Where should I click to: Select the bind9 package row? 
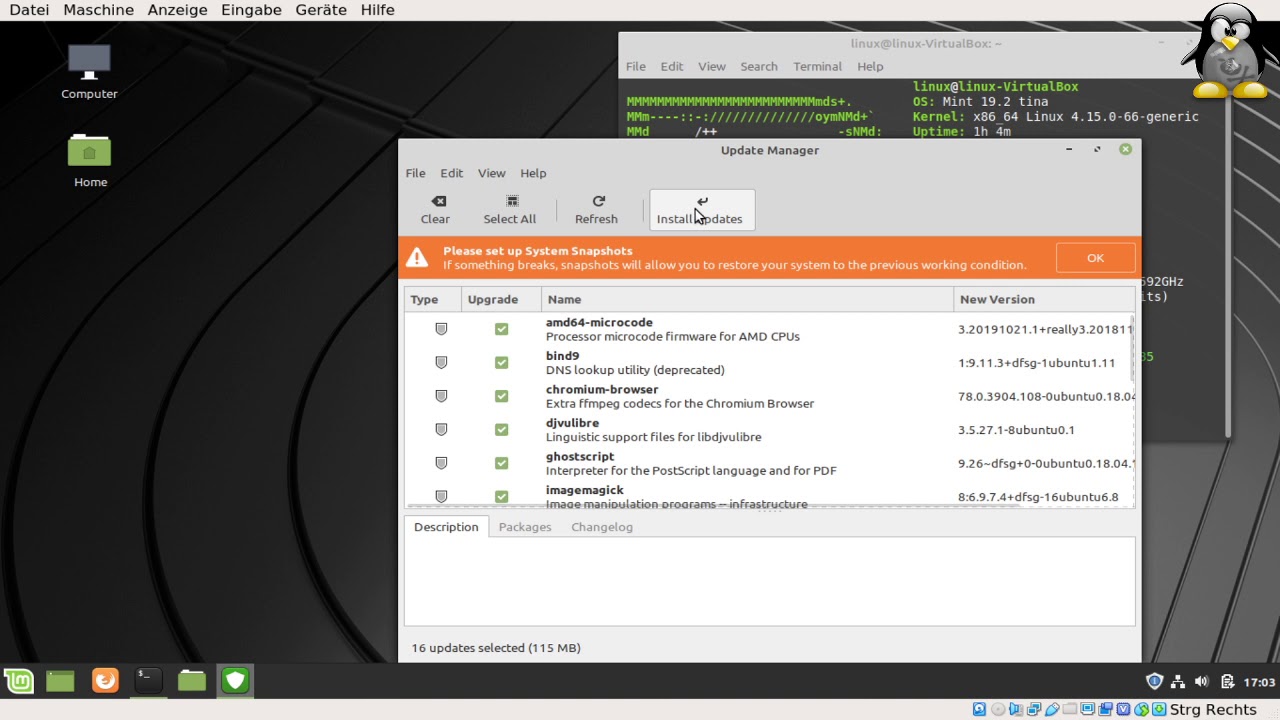coord(769,363)
